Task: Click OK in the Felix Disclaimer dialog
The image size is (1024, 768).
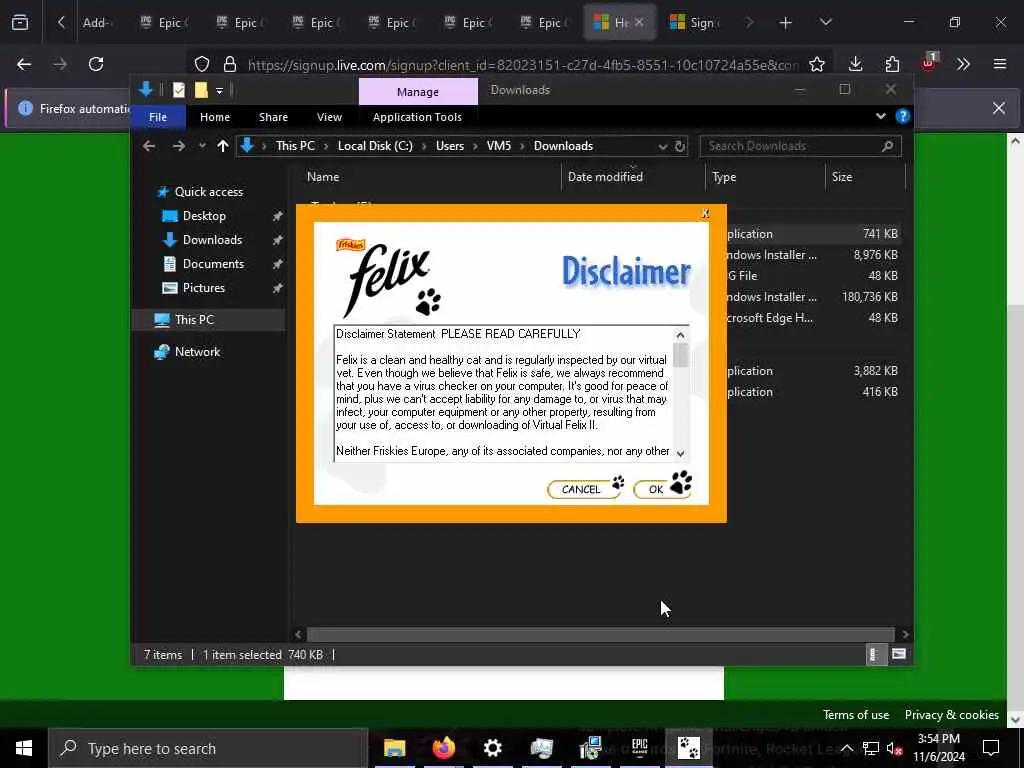Action: [x=662, y=488]
